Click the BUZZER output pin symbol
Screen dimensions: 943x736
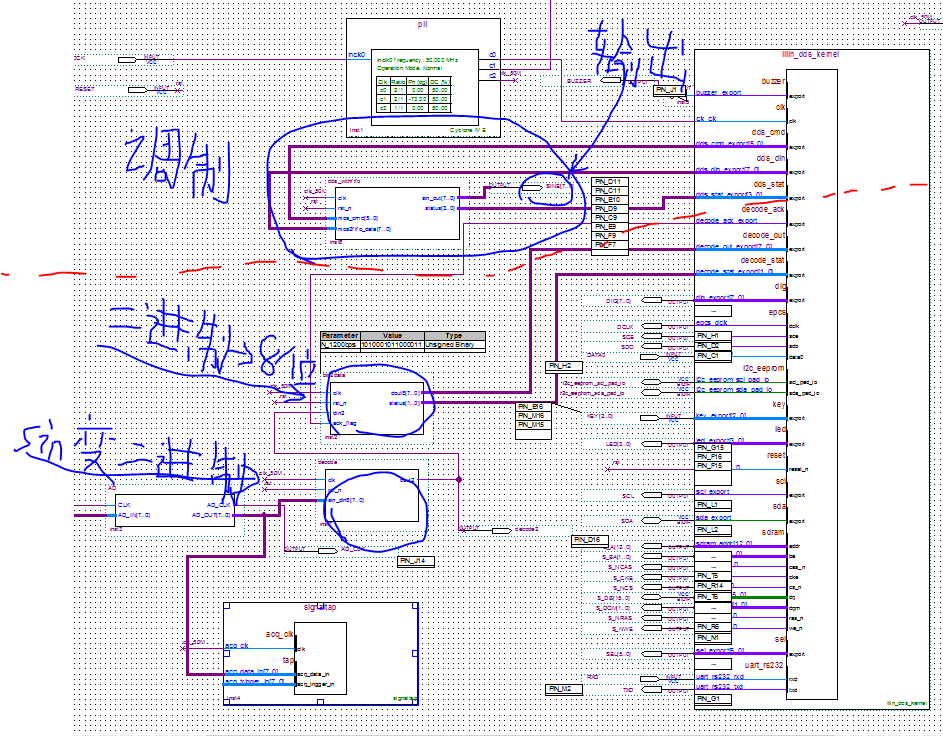(x=611, y=80)
